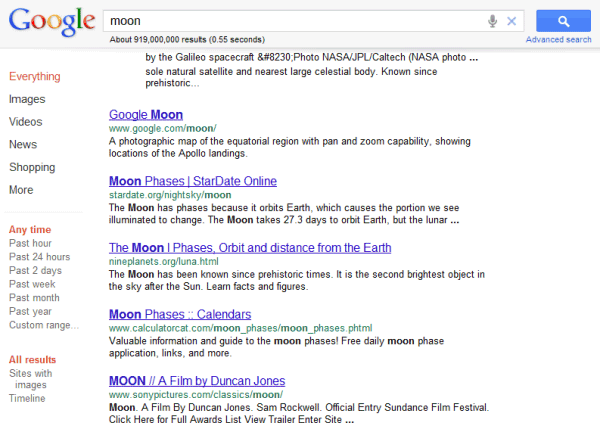Screen dimensions: 600x426
Task: Filter results to Past week
Action: [32, 284]
